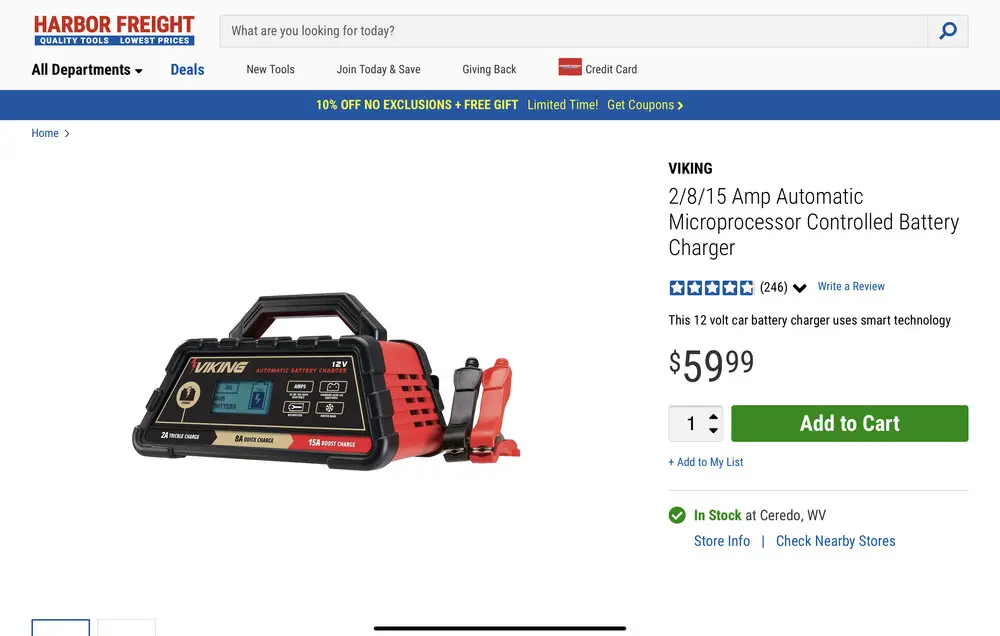Click the red credit card icon
The height and width of the screenshot is (636, 1000).
(x=570, y=67)
